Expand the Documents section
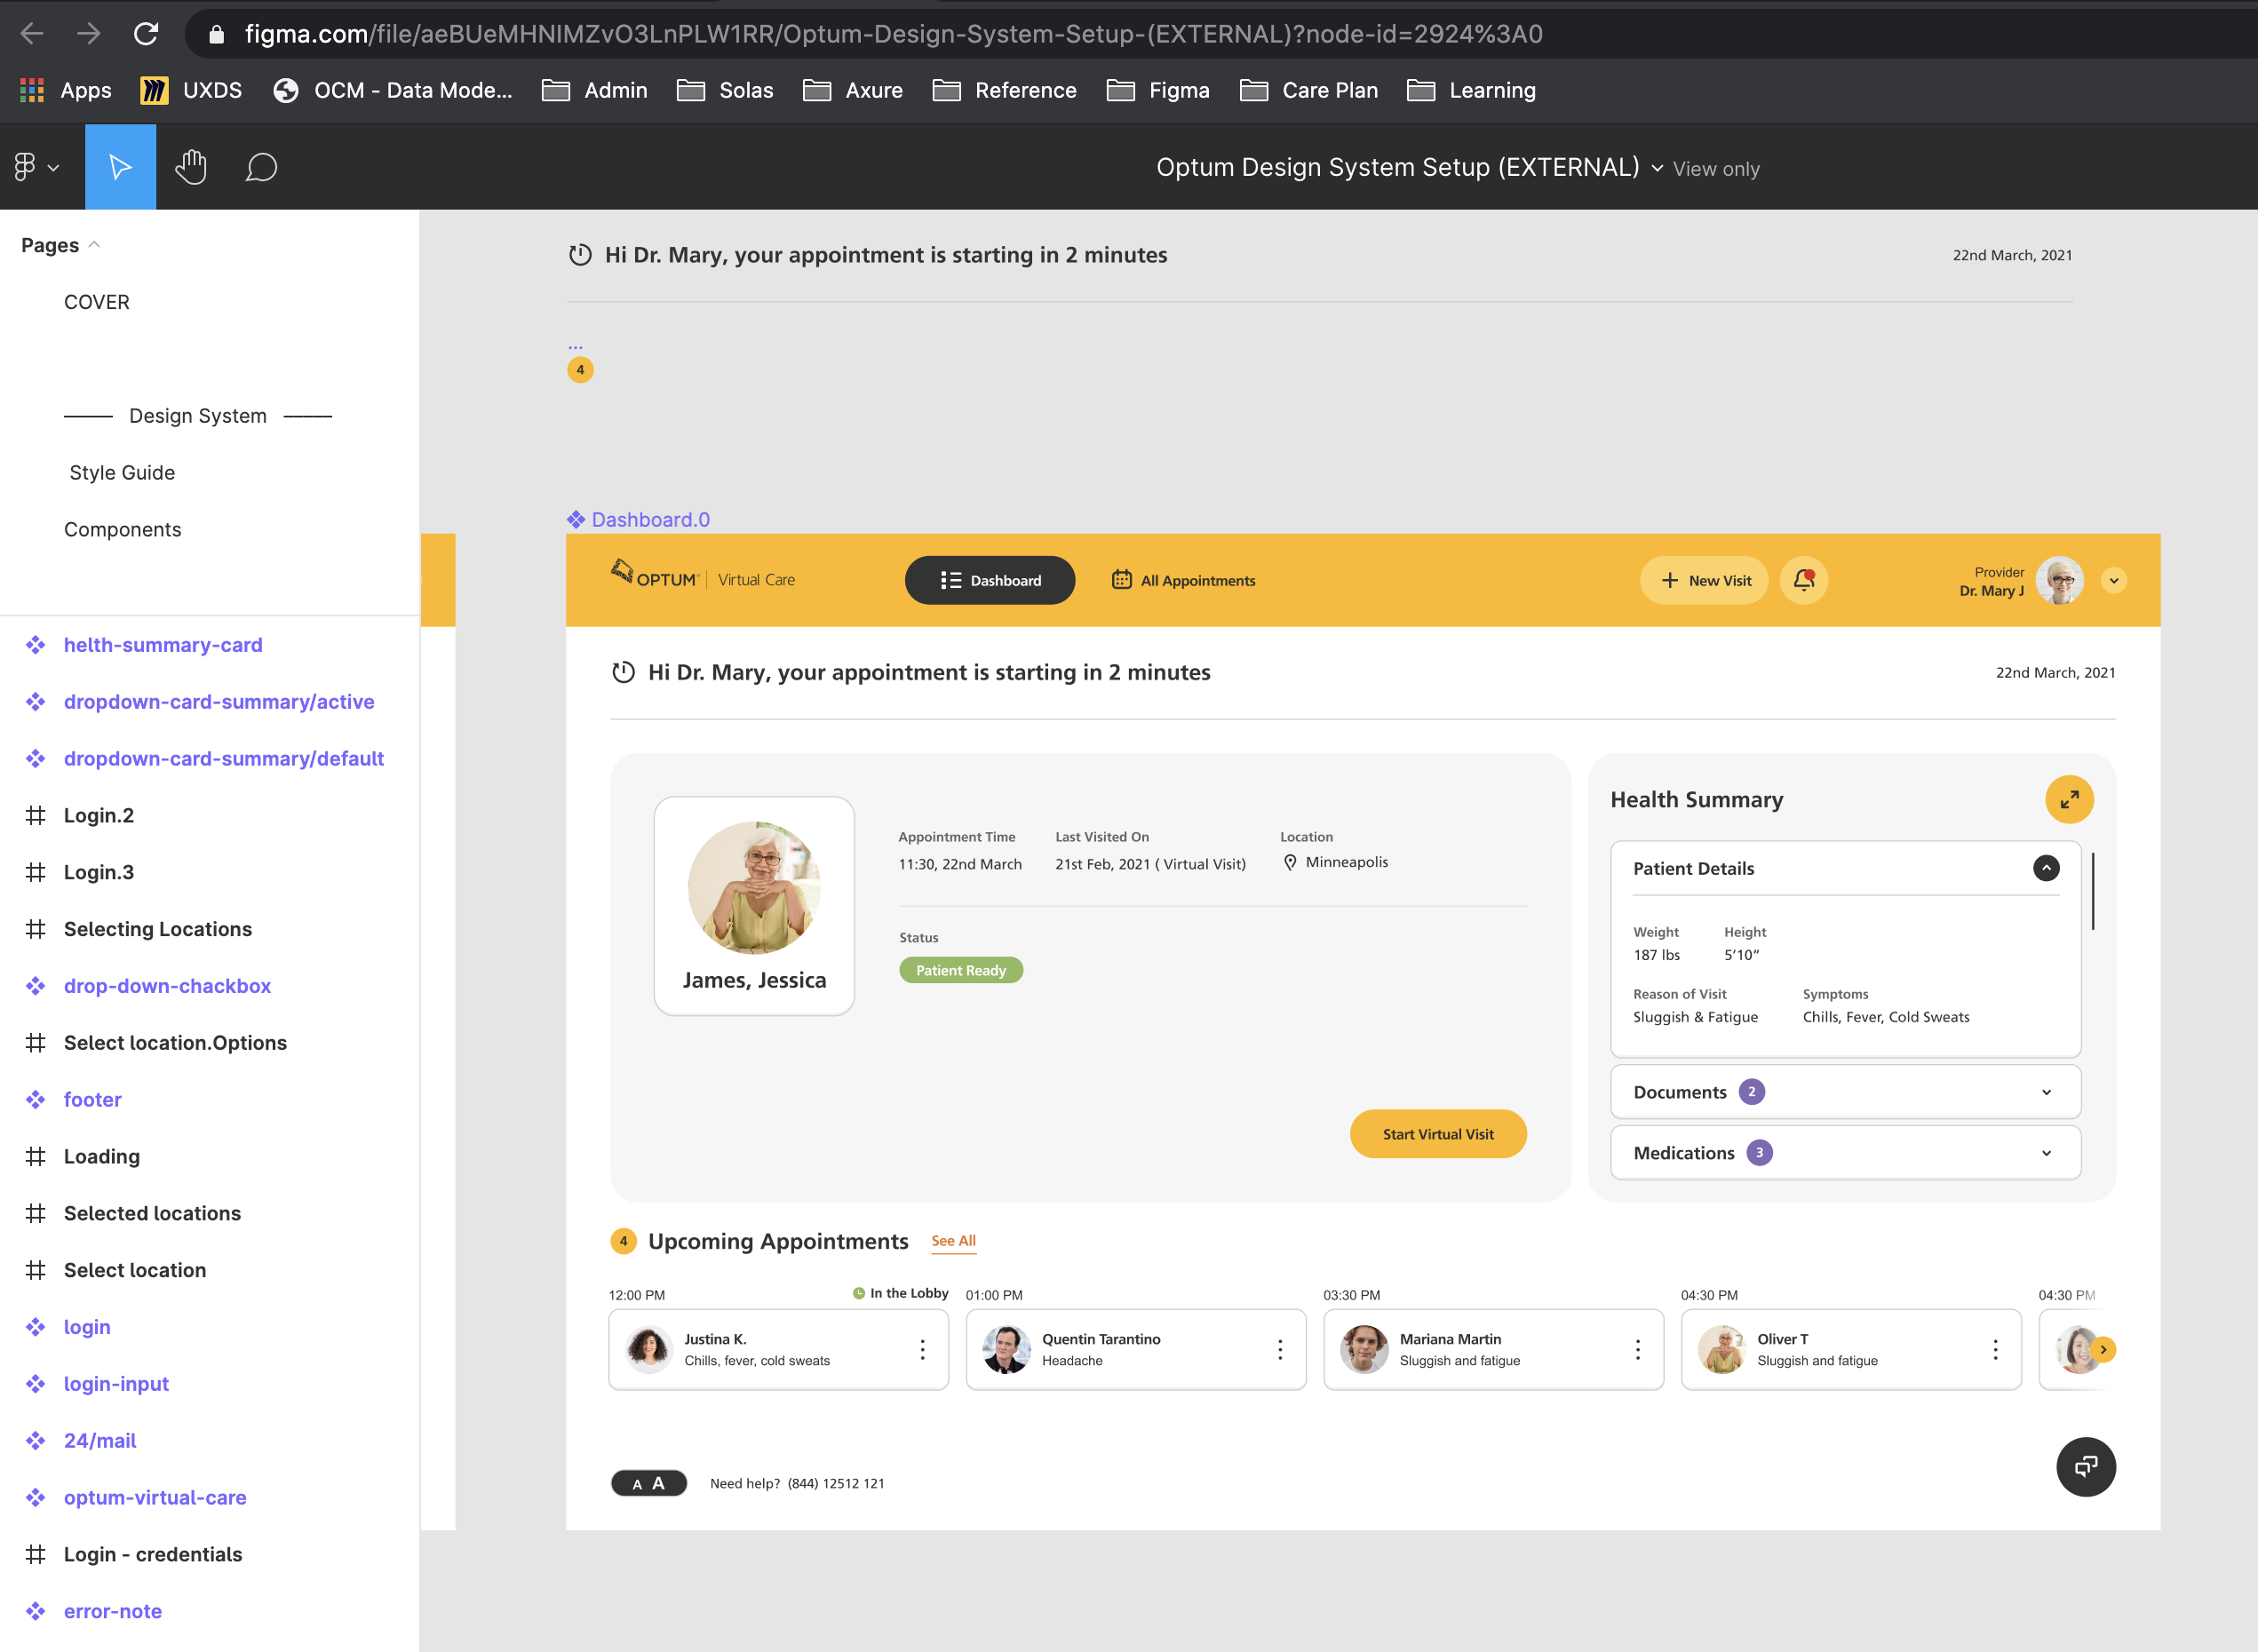Image resolution: width=2258 pixels, height=1652 pixels. point(2046,1091)
